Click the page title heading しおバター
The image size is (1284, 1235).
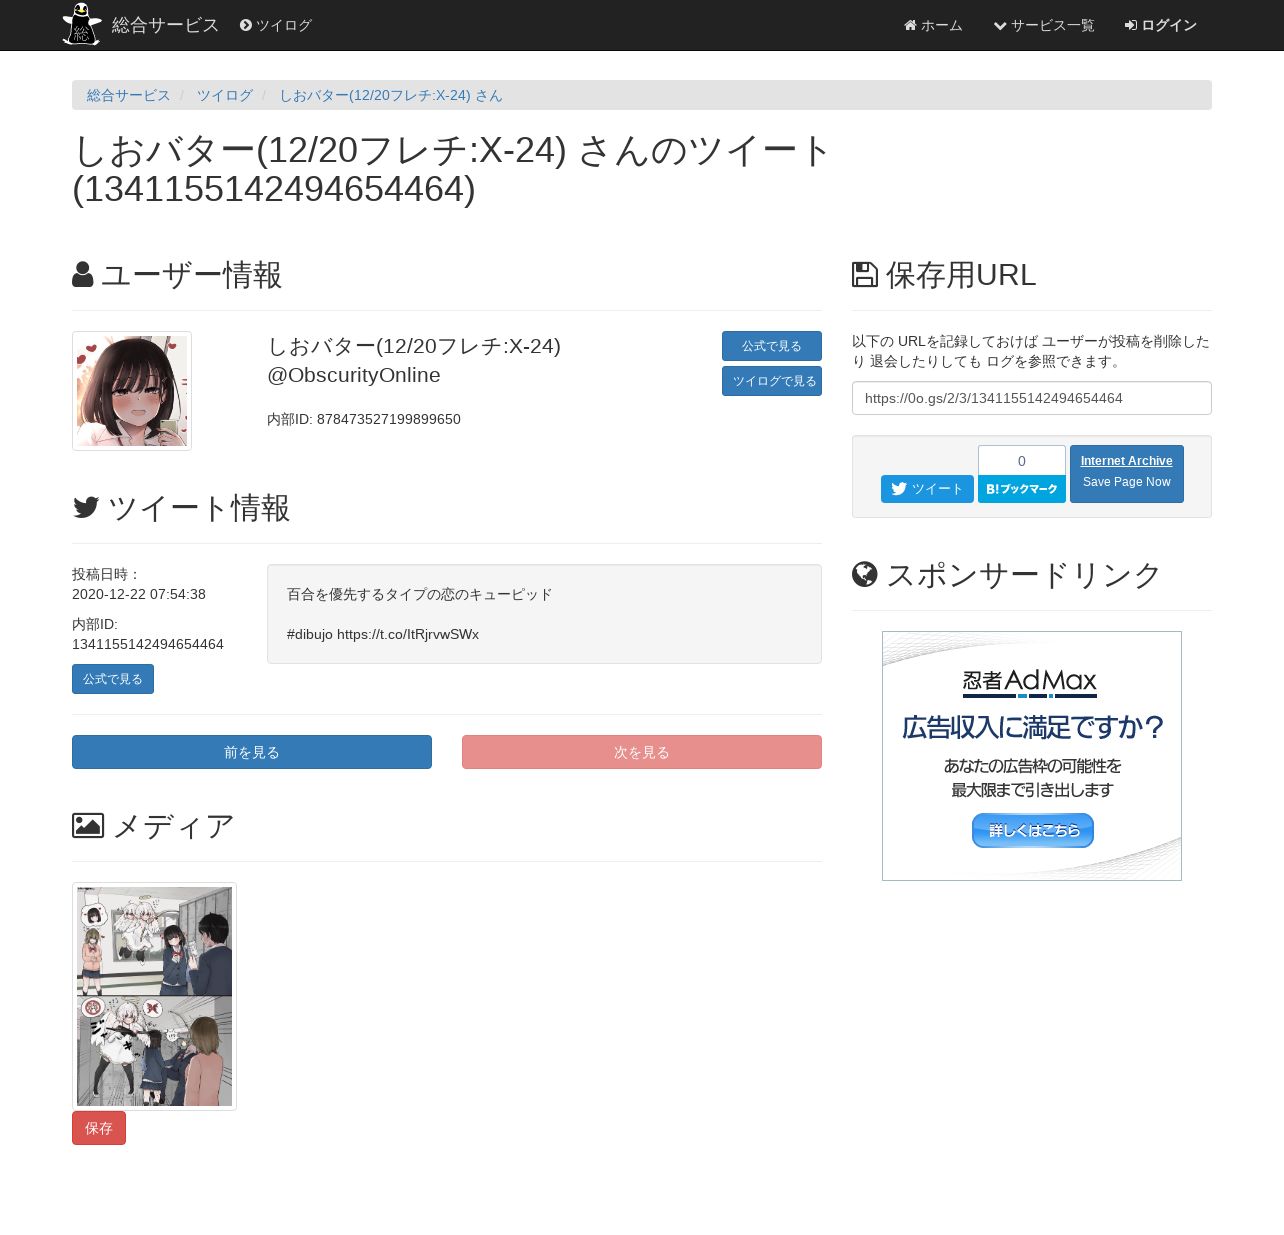[x=451, y=169]
